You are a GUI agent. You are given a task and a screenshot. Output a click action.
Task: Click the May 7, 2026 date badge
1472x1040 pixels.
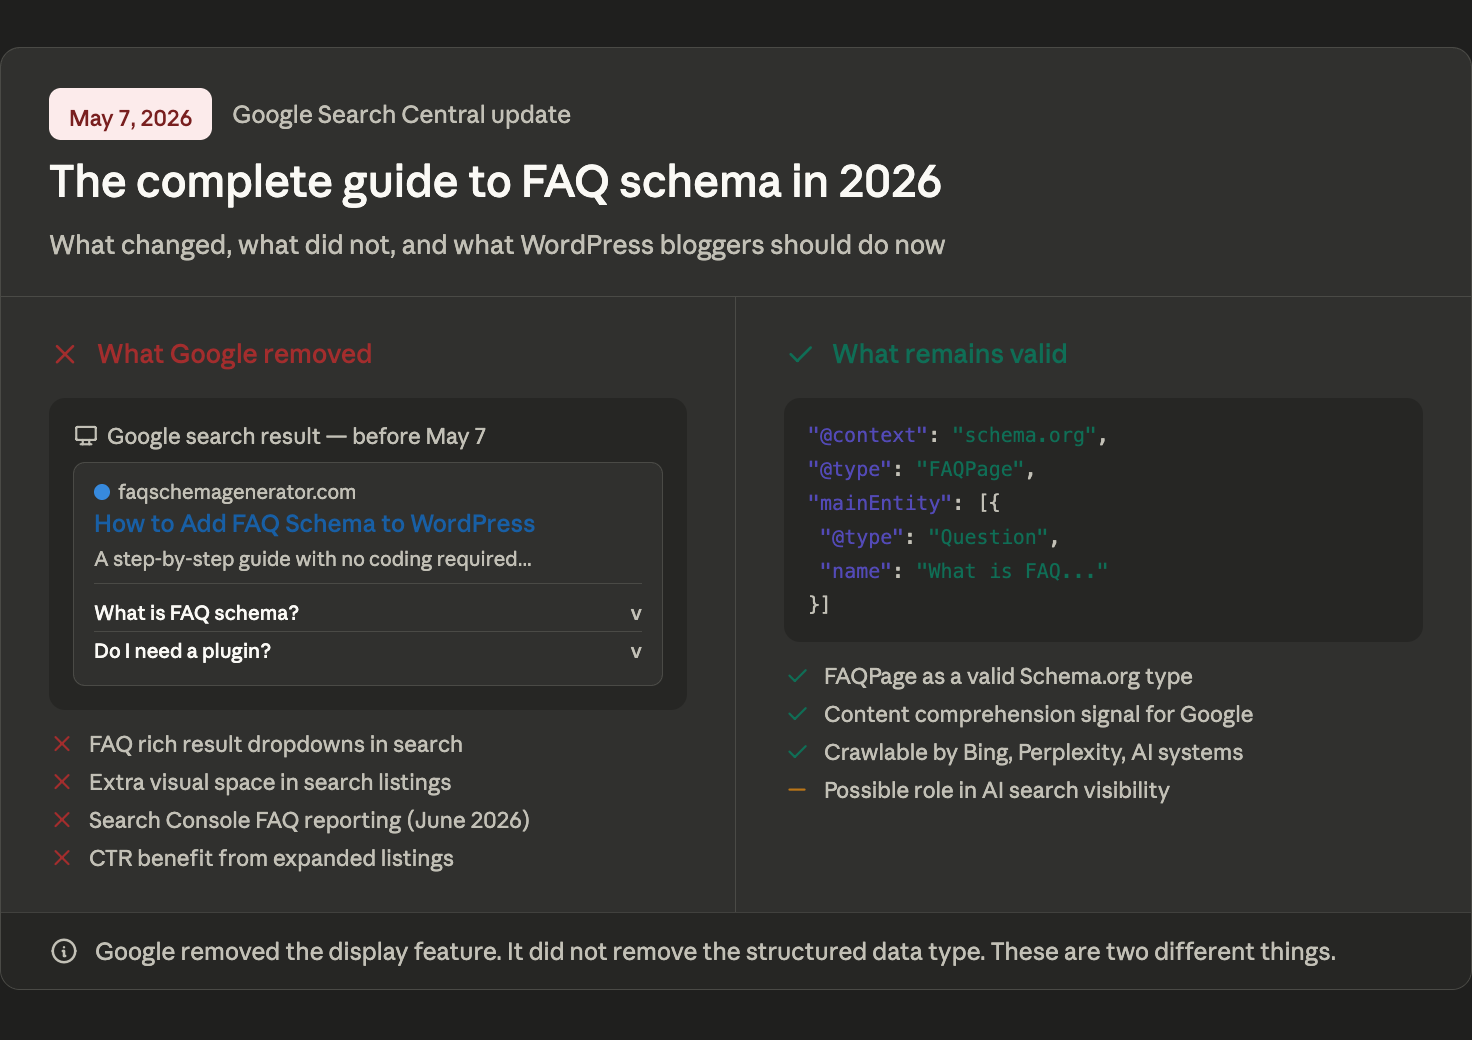tap(130, 114)
